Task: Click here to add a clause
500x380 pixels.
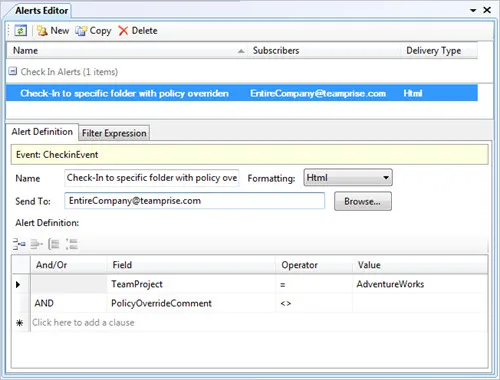Action: tap(83, 323)
